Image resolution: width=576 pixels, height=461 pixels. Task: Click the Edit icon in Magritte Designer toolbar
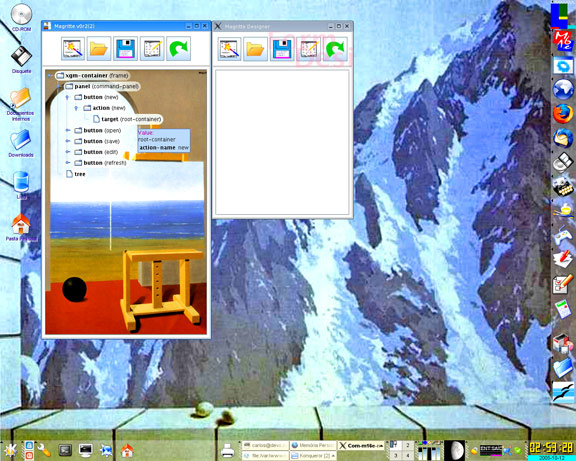point(309,49)
